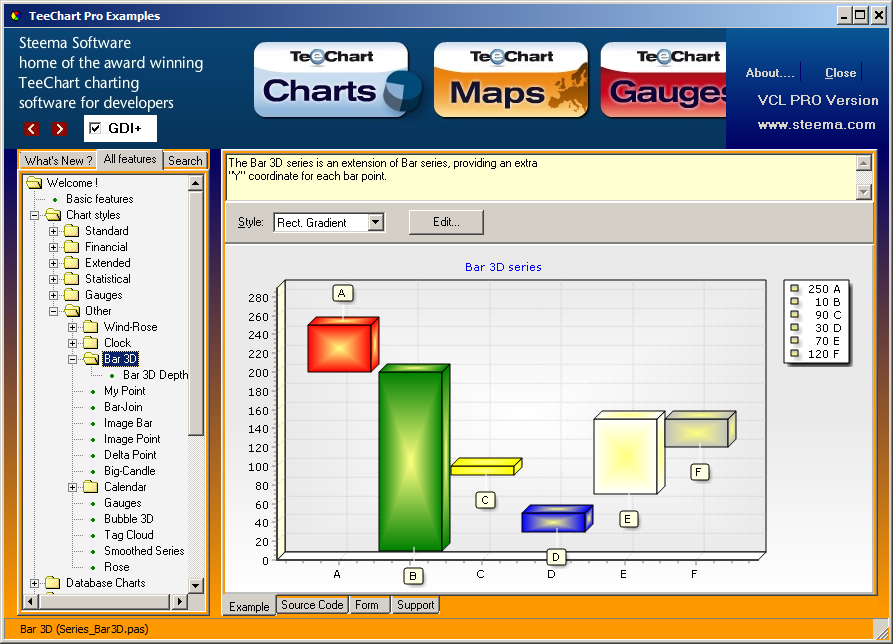Click the tree's horizontal scrollbar right arrow

coord(179,601)
